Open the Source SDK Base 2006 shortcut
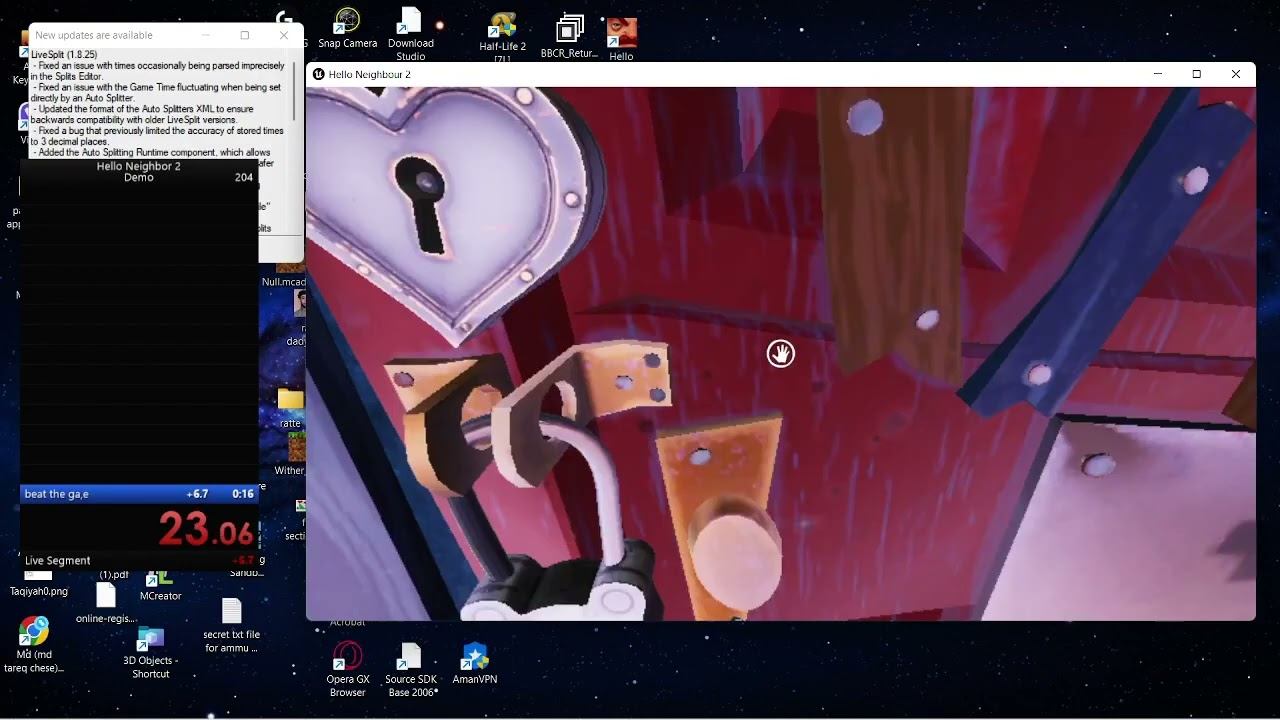 (x=411, y=668)
